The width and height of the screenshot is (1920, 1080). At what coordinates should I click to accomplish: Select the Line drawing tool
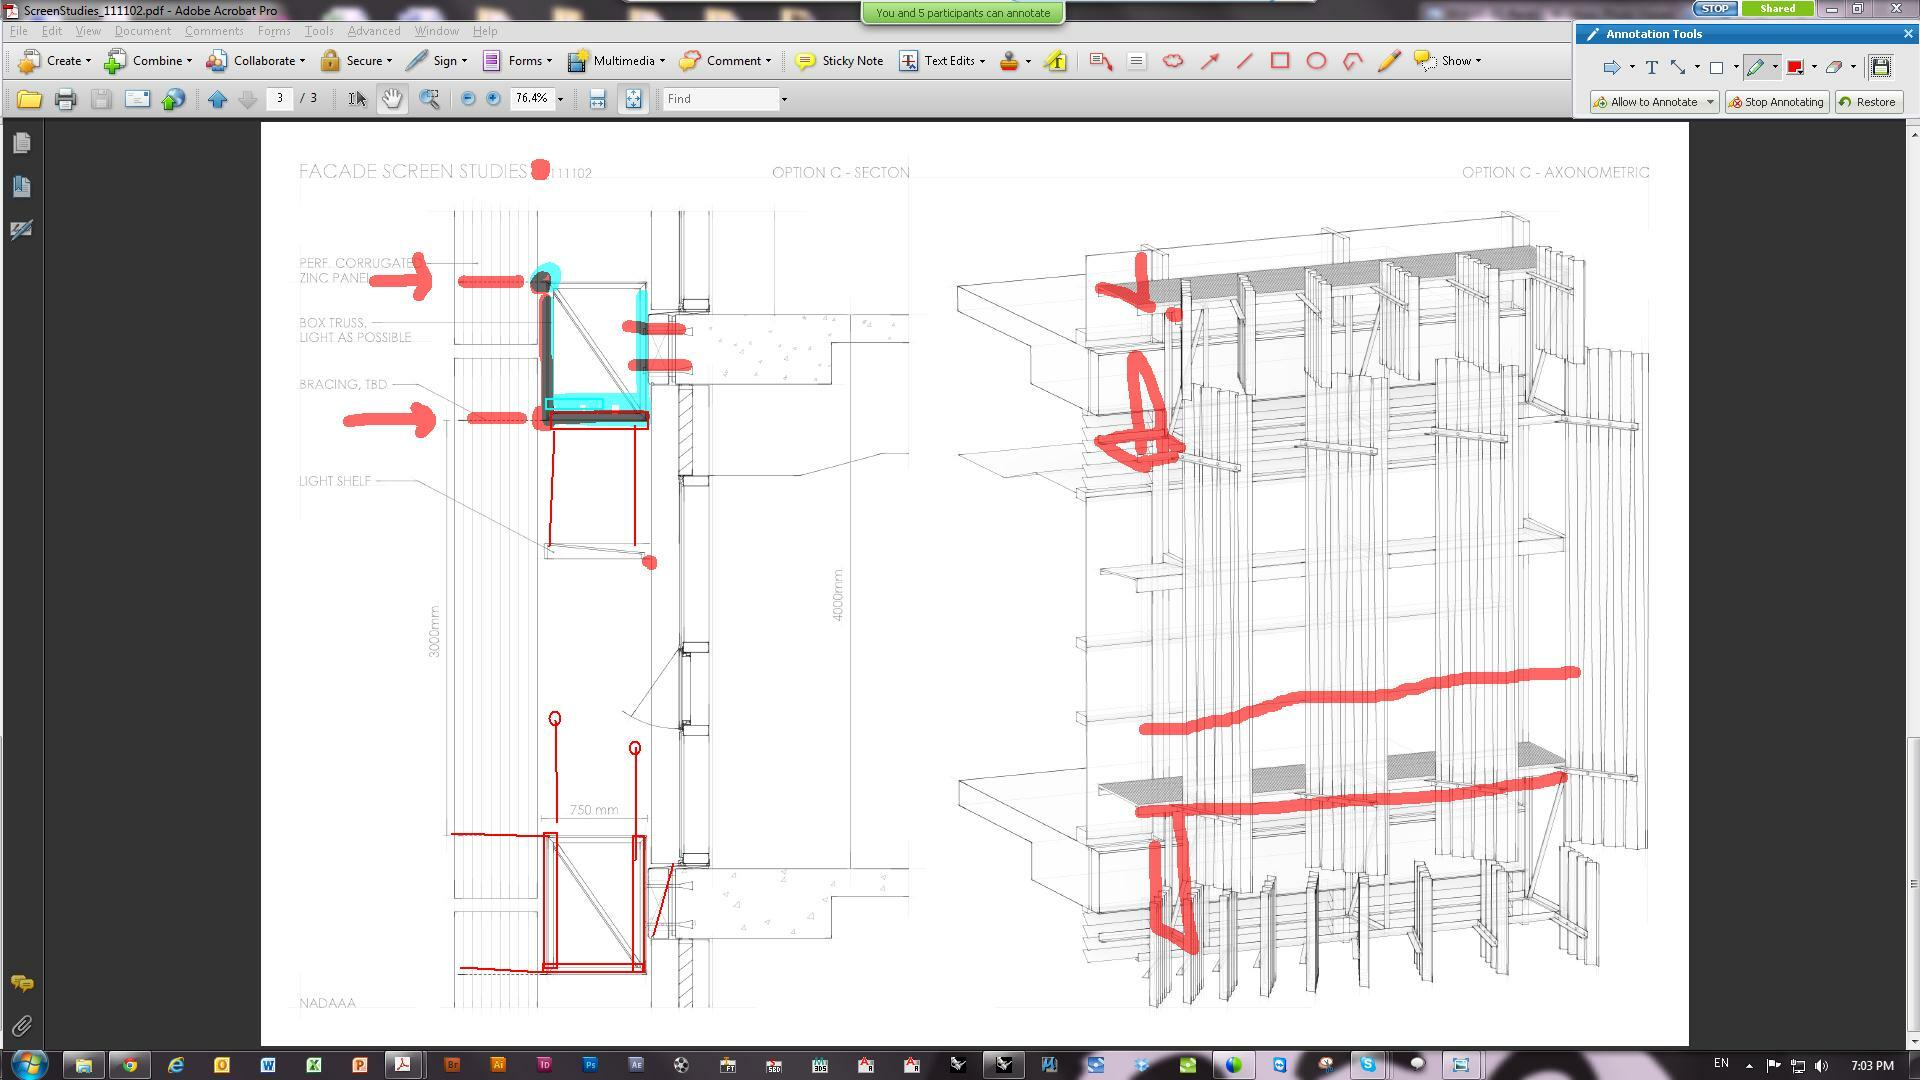1244,61
